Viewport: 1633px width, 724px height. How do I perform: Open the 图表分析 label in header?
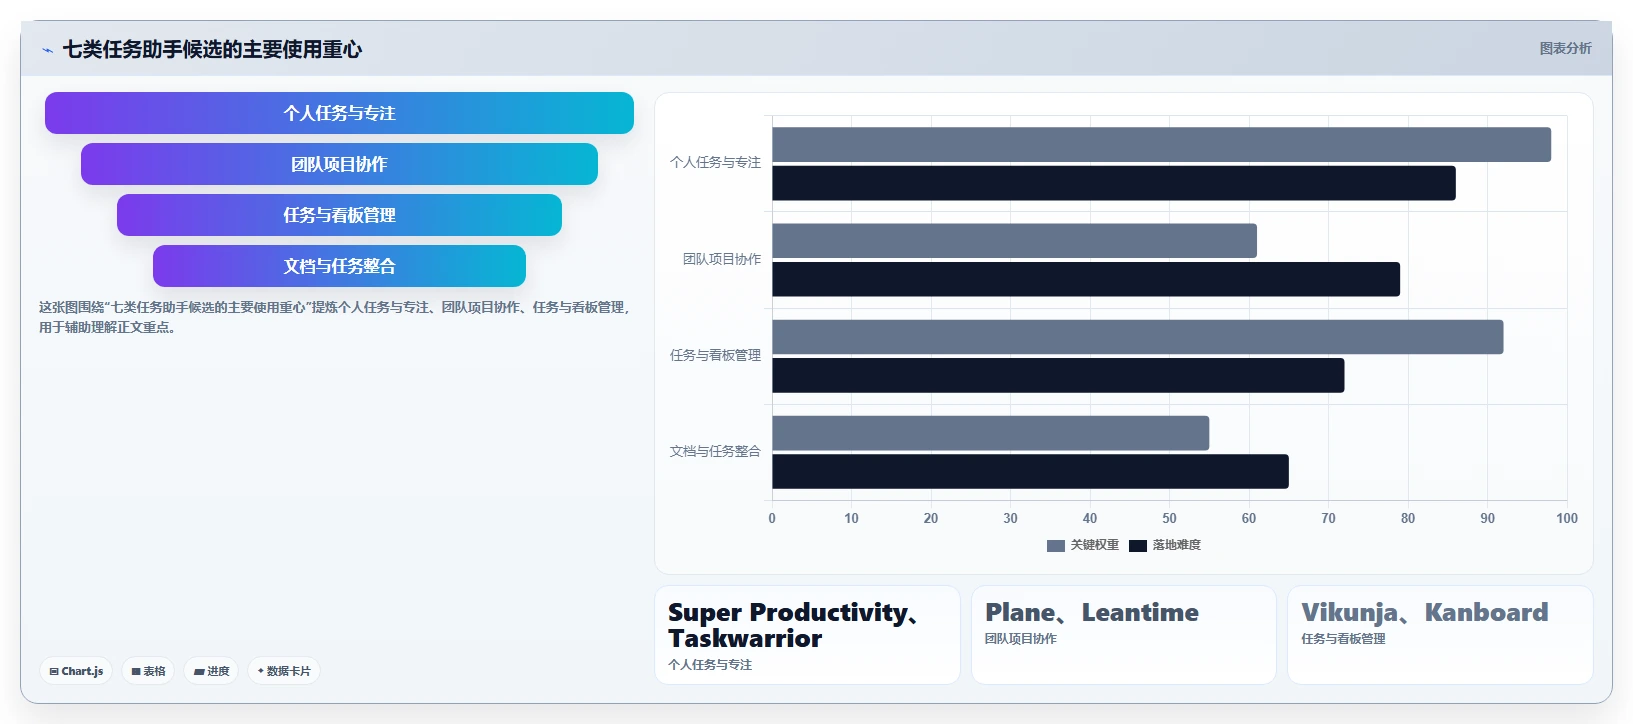[1565, 48]
